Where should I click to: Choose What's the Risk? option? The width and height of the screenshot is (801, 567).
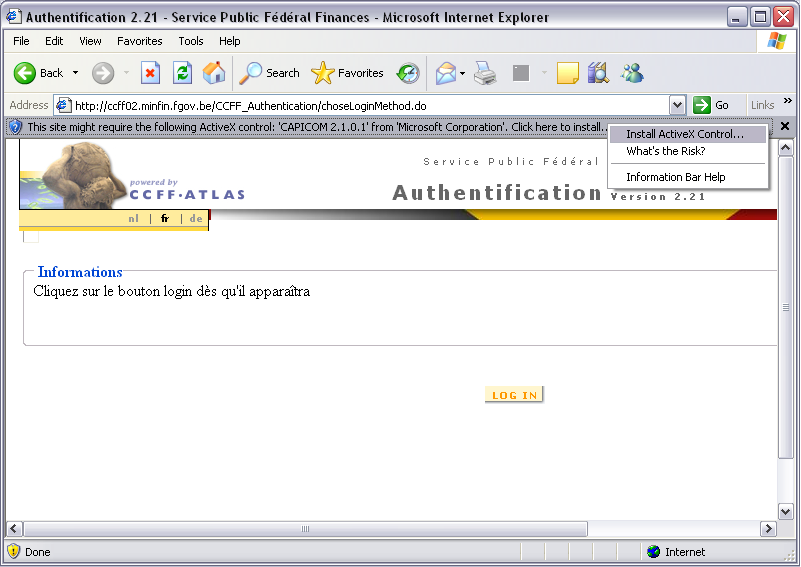tap(688, 151)
